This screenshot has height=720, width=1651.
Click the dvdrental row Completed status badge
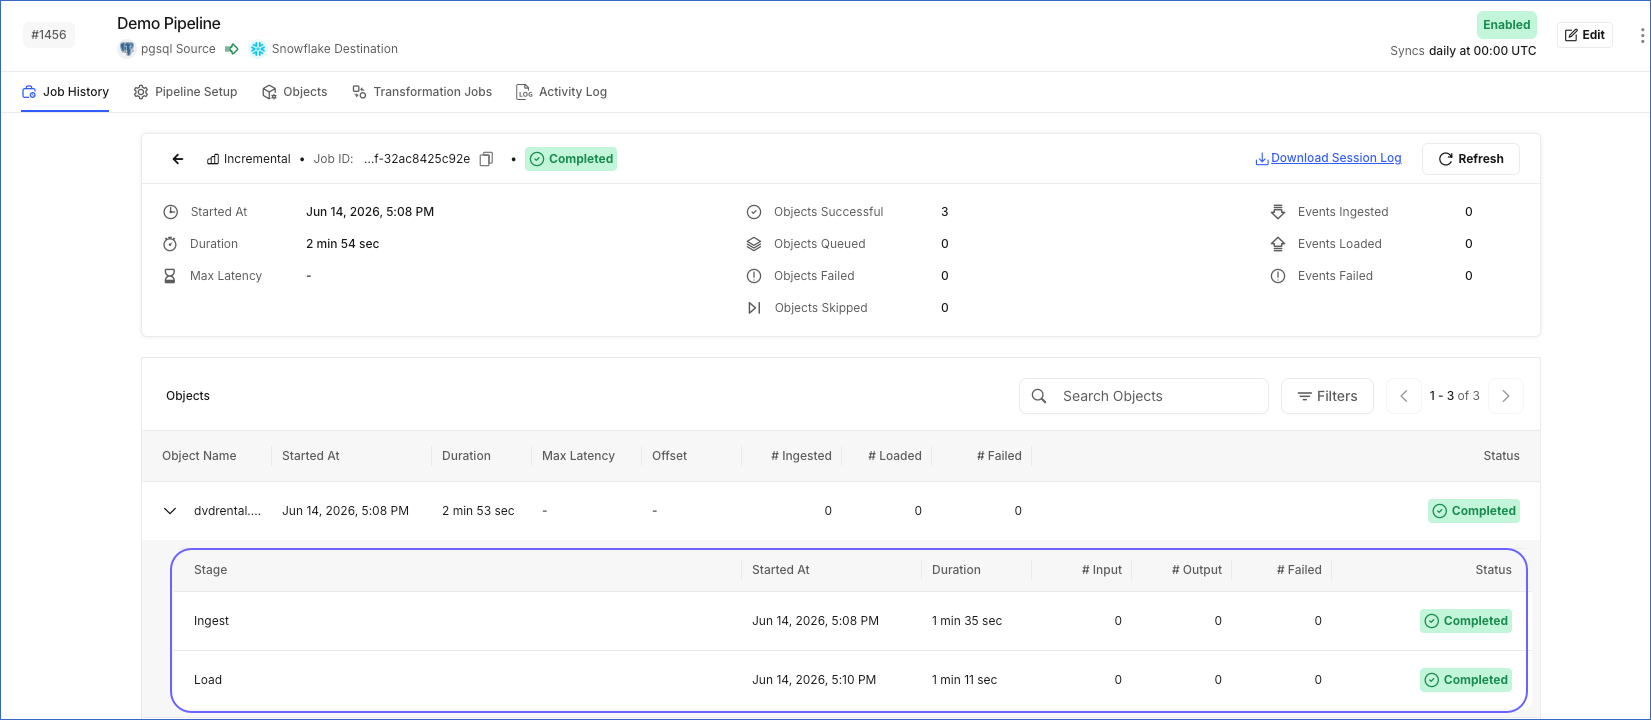point(1474,511)
